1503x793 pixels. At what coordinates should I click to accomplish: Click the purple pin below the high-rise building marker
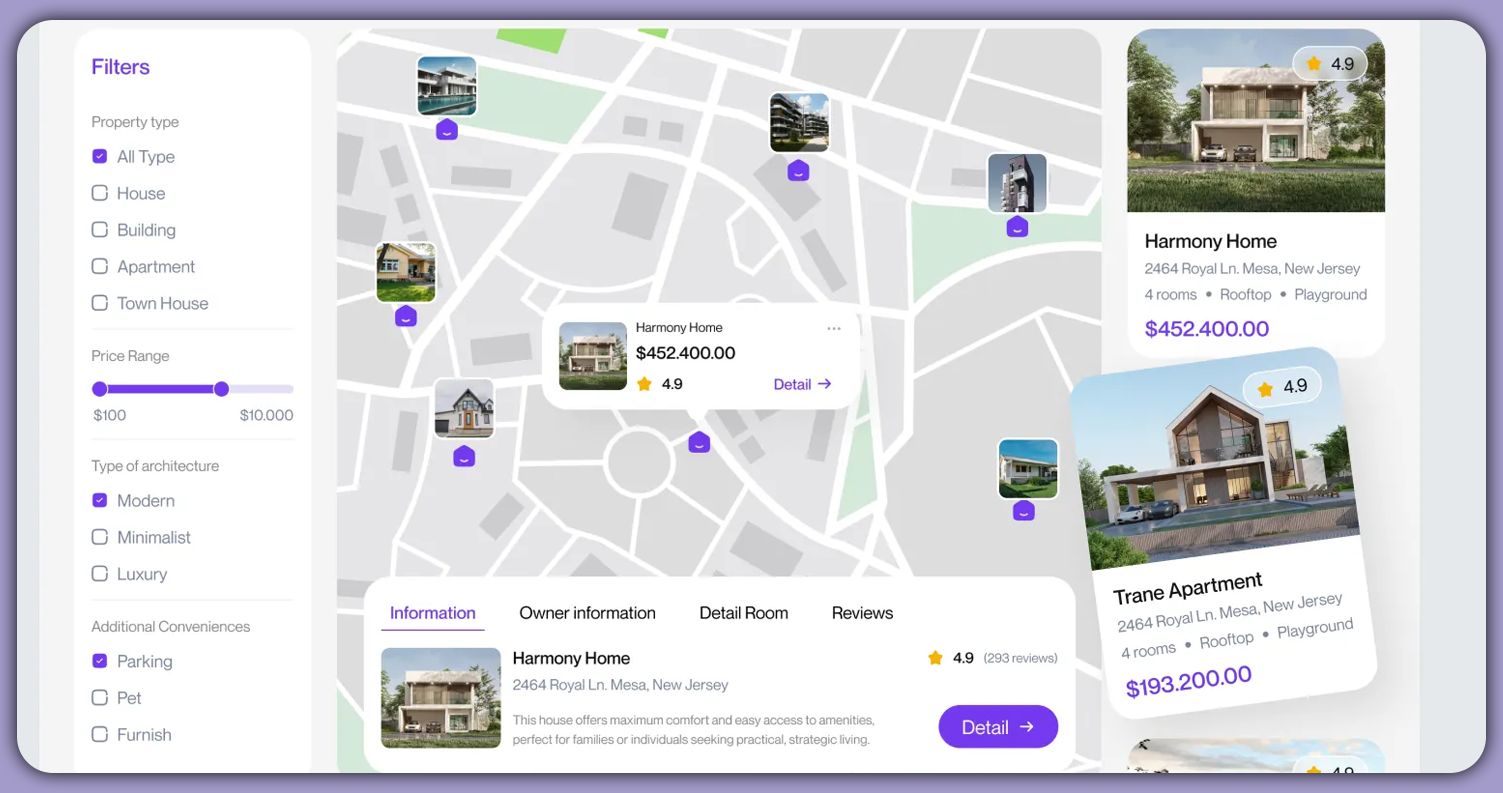click(1017, 227)
